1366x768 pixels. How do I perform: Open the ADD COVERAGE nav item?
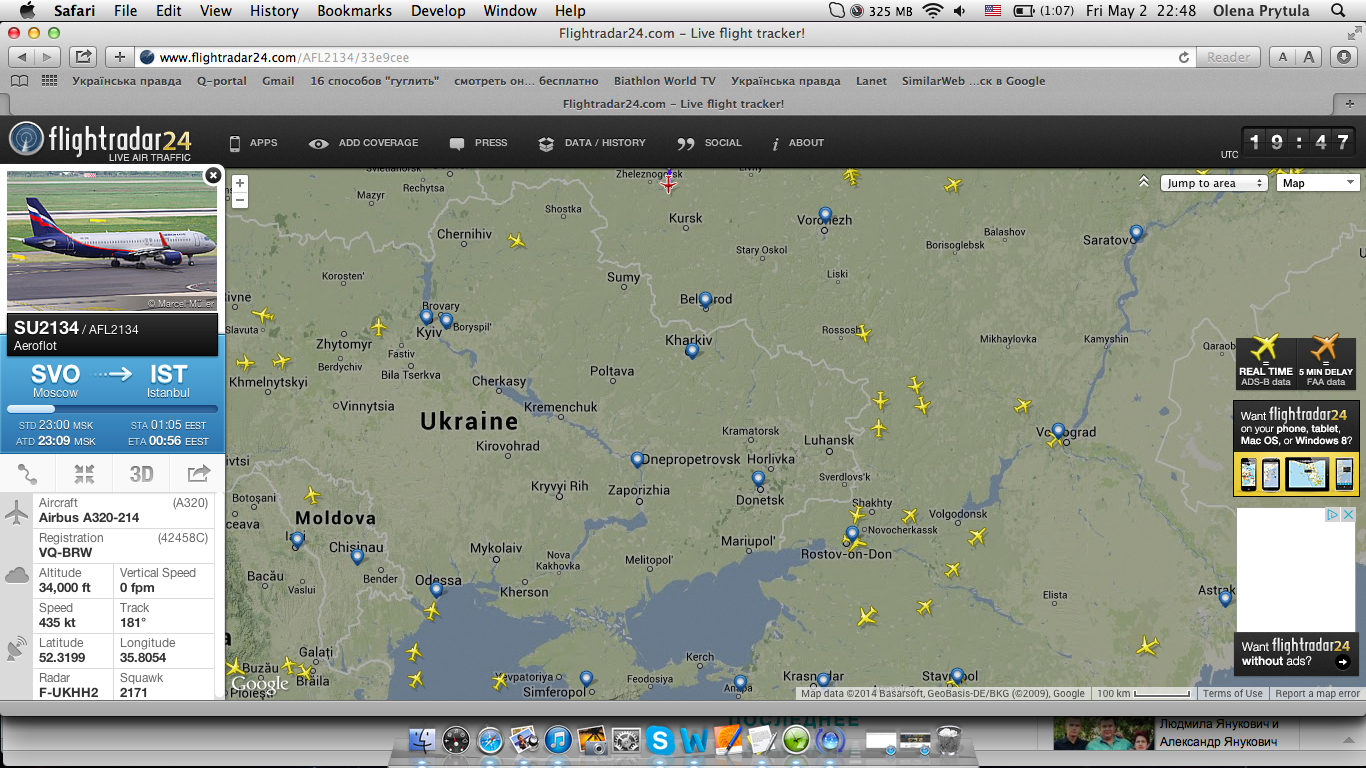pos(364,143)
